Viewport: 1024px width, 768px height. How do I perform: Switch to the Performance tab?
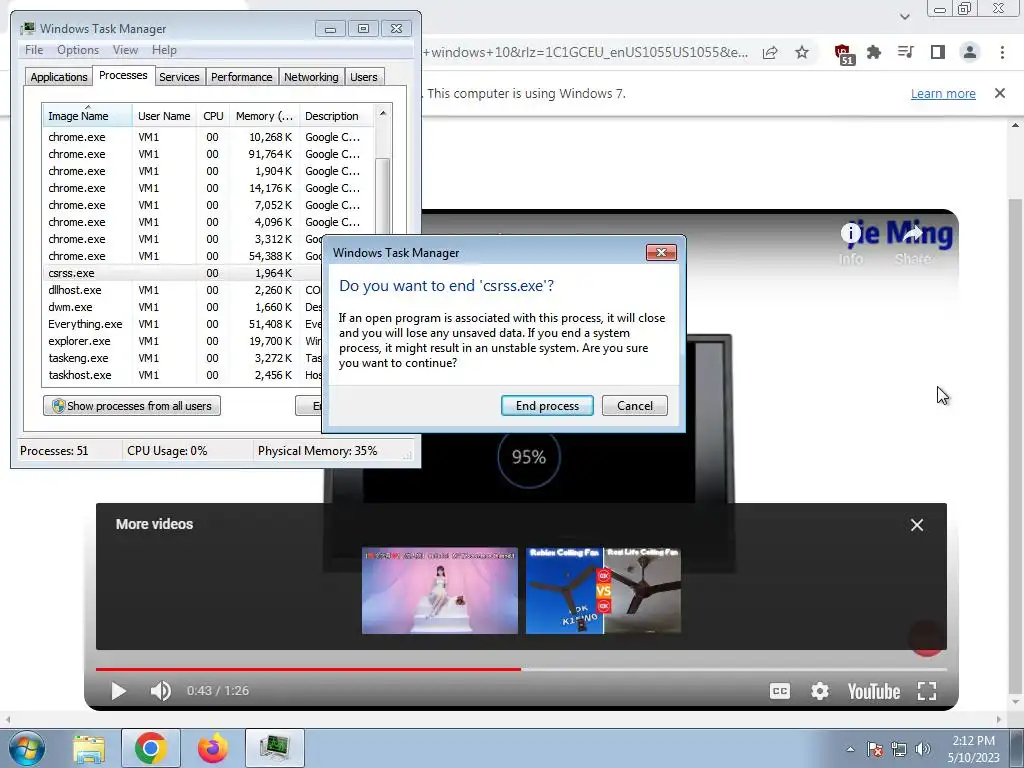[242, 77]
